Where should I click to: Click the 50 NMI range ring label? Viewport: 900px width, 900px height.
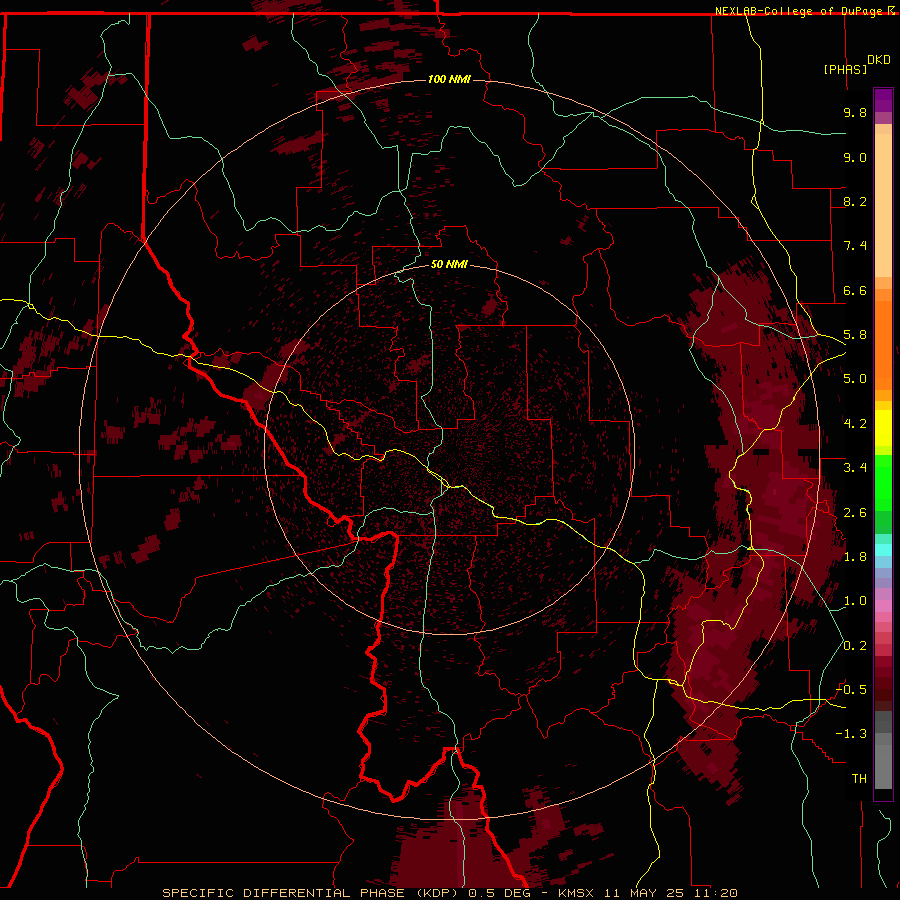(x=449, y=264)
